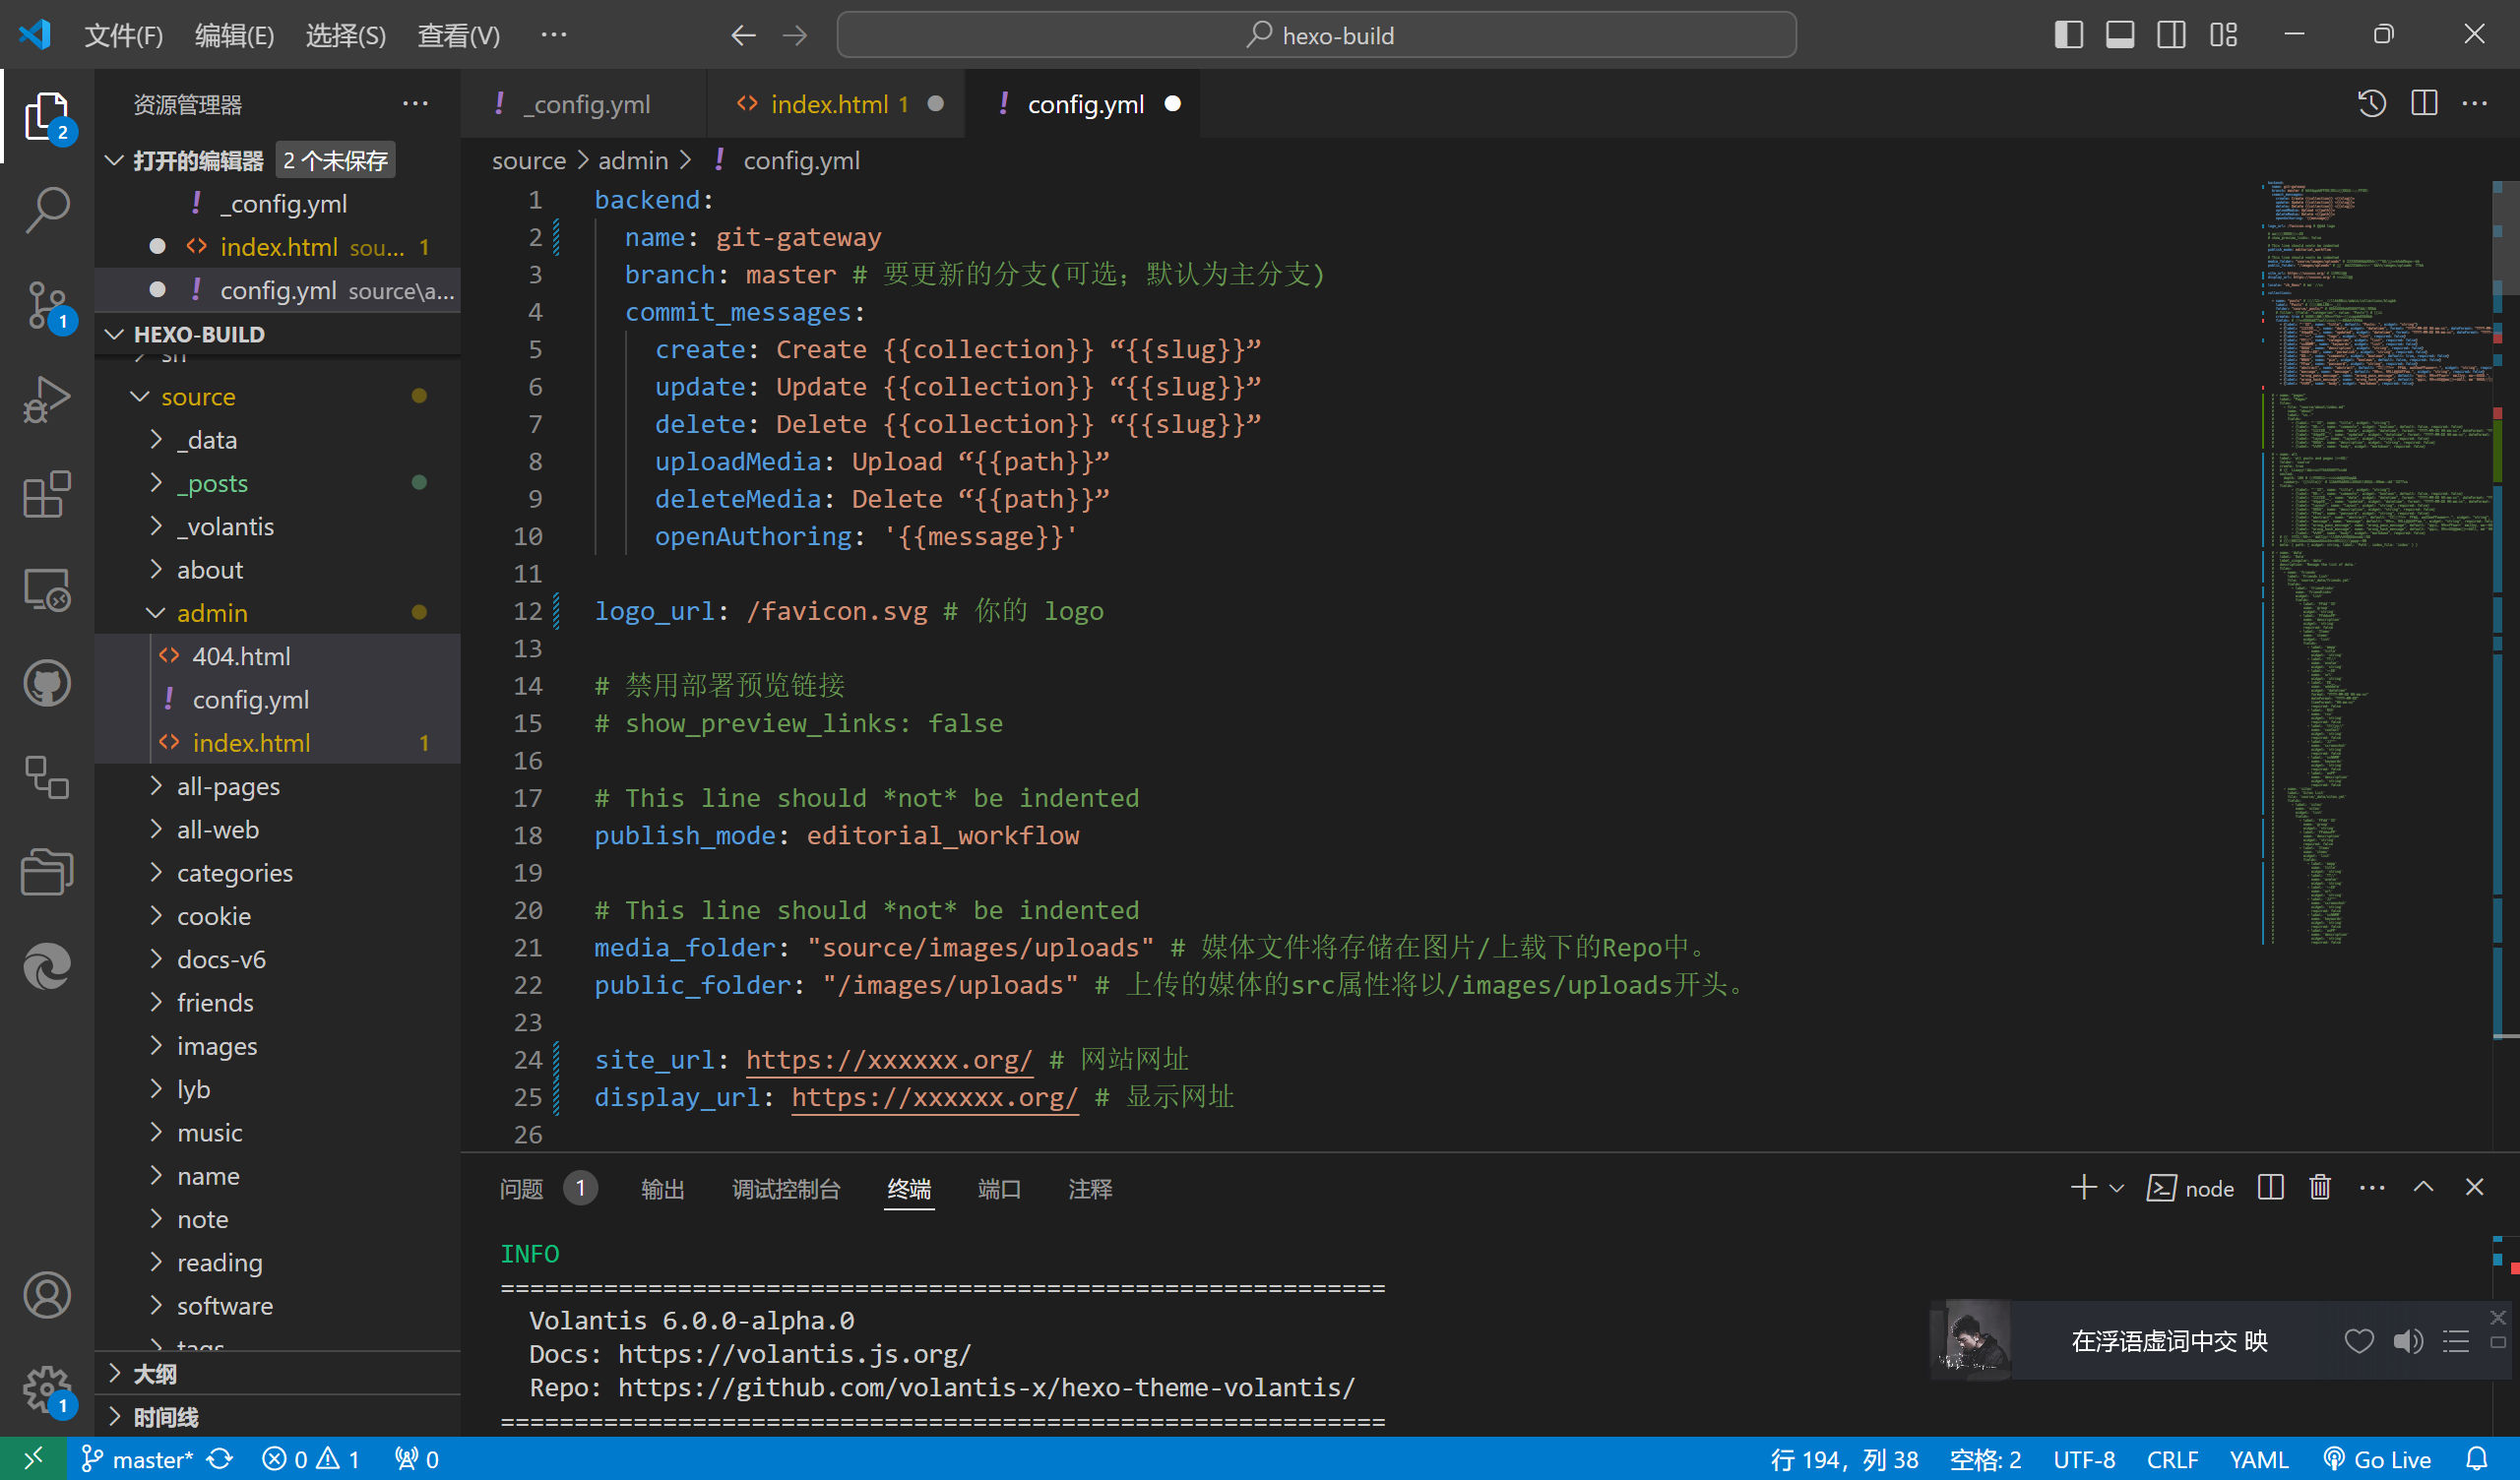This screenshot has width=2520, height=1480.
Task: Toggle the primary sidebar layout button
Action: (x=2068, y=35)
